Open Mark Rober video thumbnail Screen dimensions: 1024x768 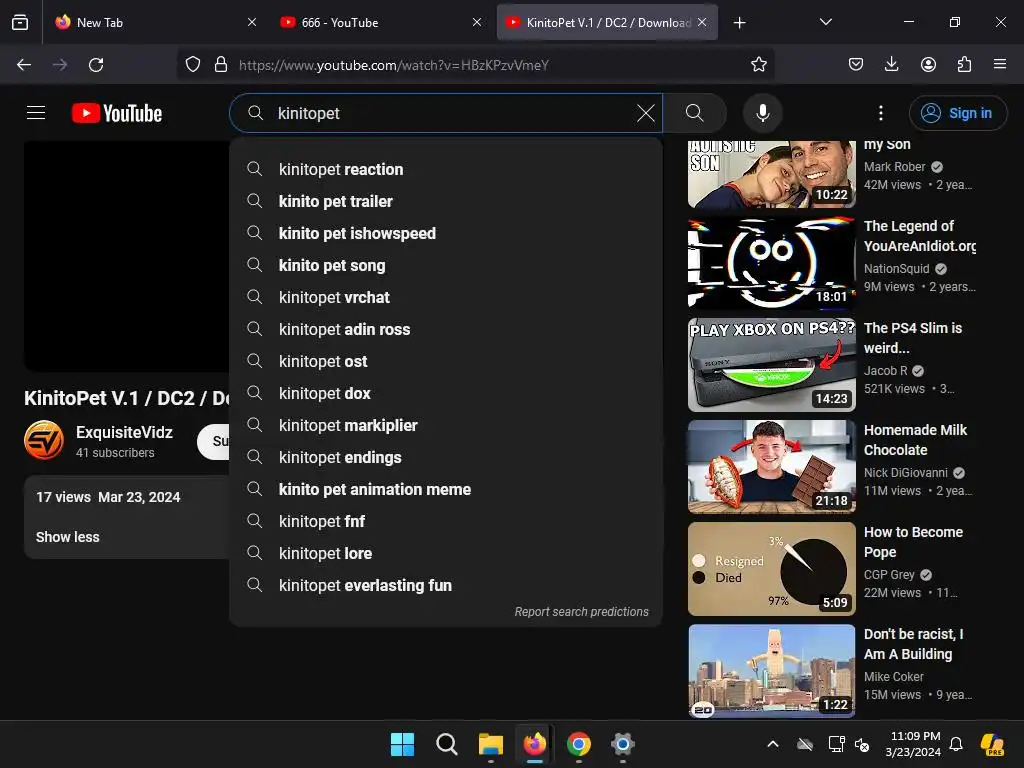point(771,174)
